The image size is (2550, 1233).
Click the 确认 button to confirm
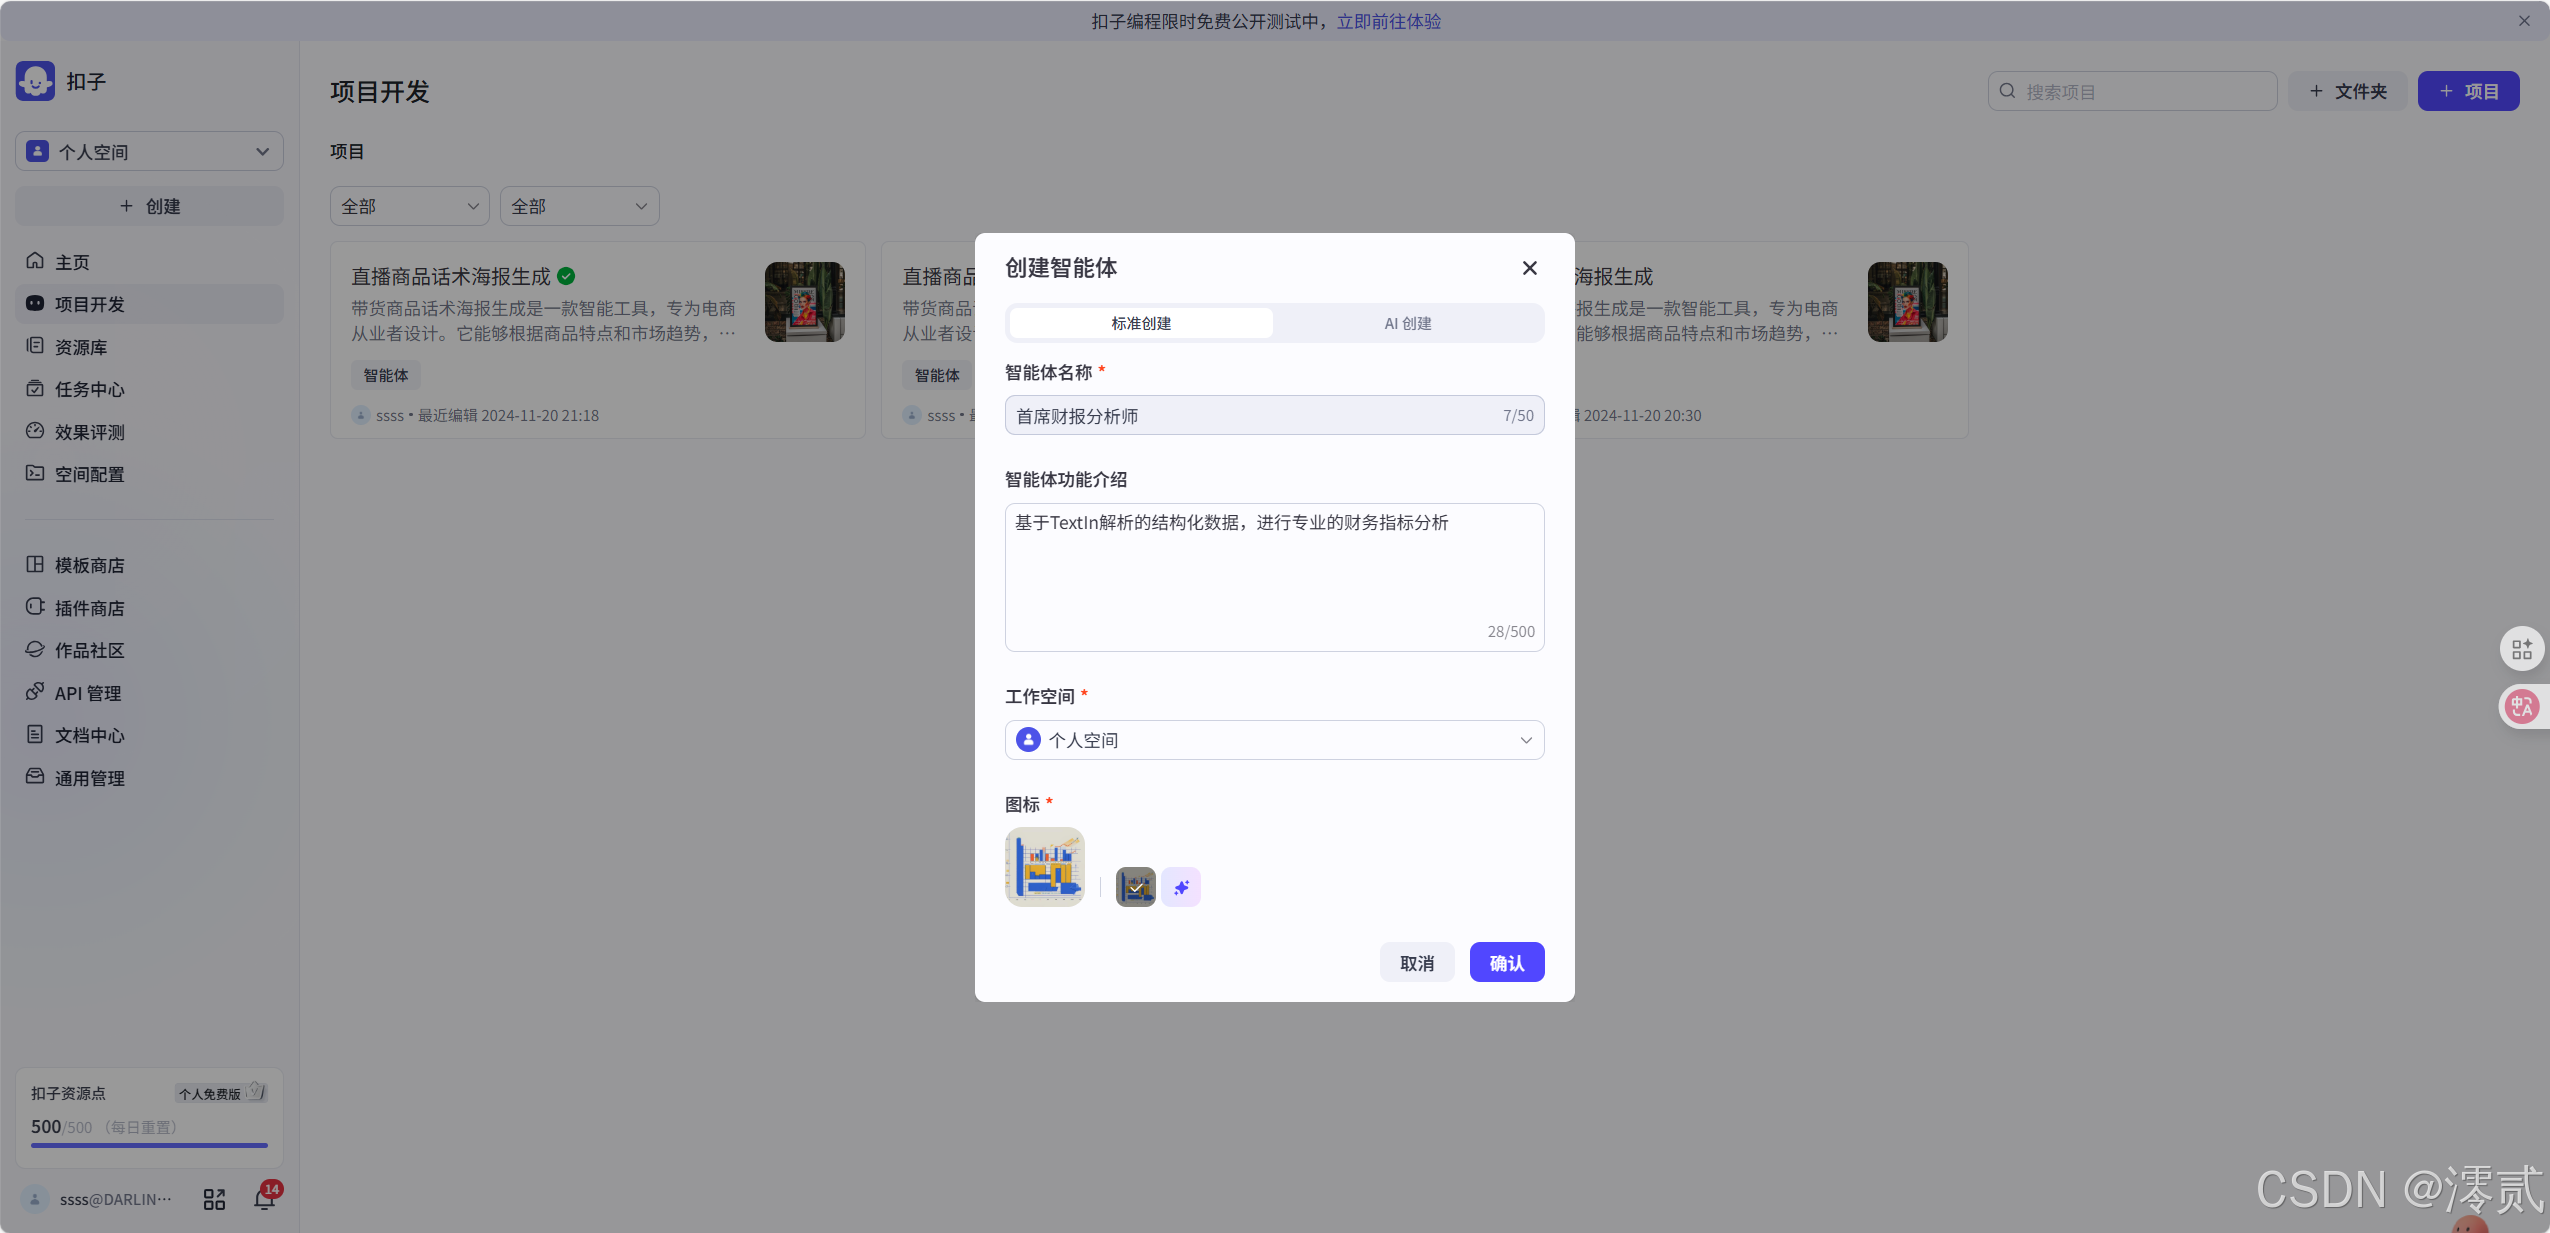(x=1506, y=962)
